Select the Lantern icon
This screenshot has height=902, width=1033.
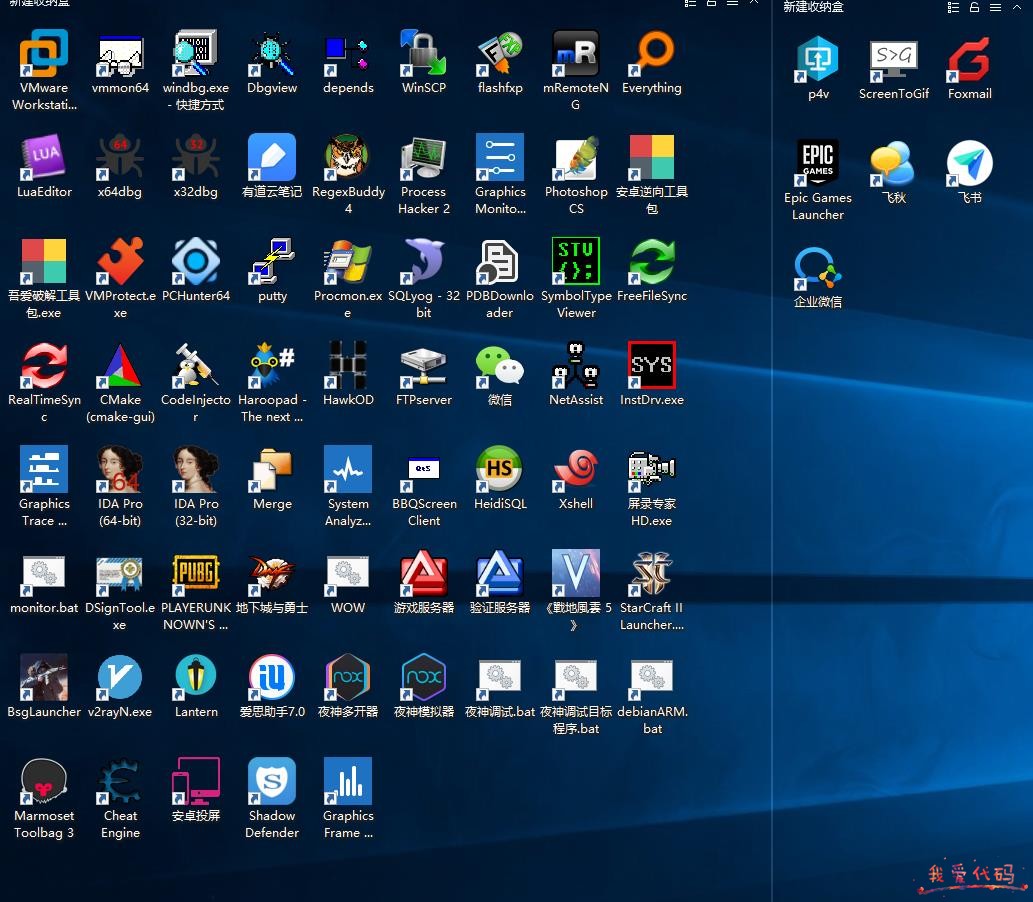[x=196, y=677]
